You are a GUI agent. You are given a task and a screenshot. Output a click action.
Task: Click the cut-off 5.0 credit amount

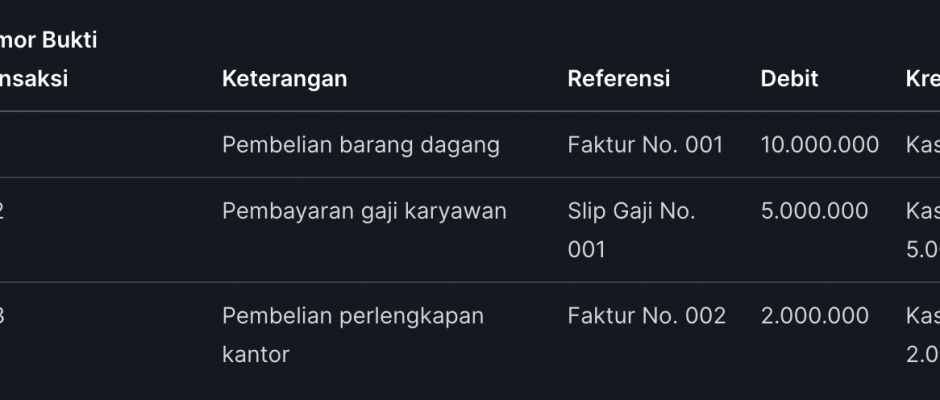tap(922, 249)
